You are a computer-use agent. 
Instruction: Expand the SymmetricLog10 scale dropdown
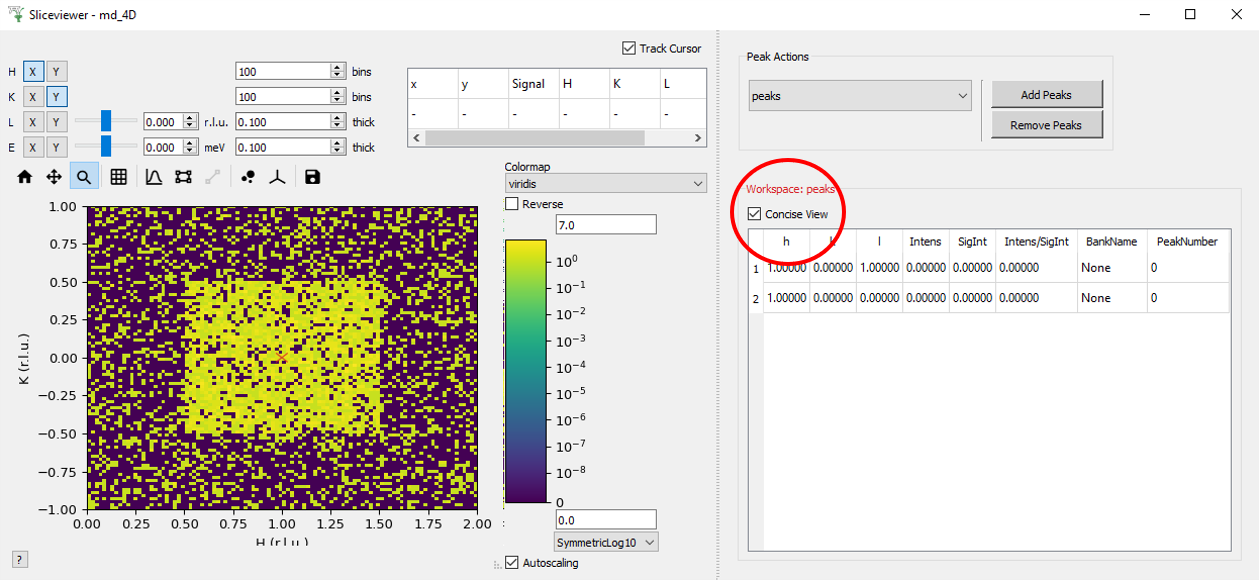pos(606,542)
